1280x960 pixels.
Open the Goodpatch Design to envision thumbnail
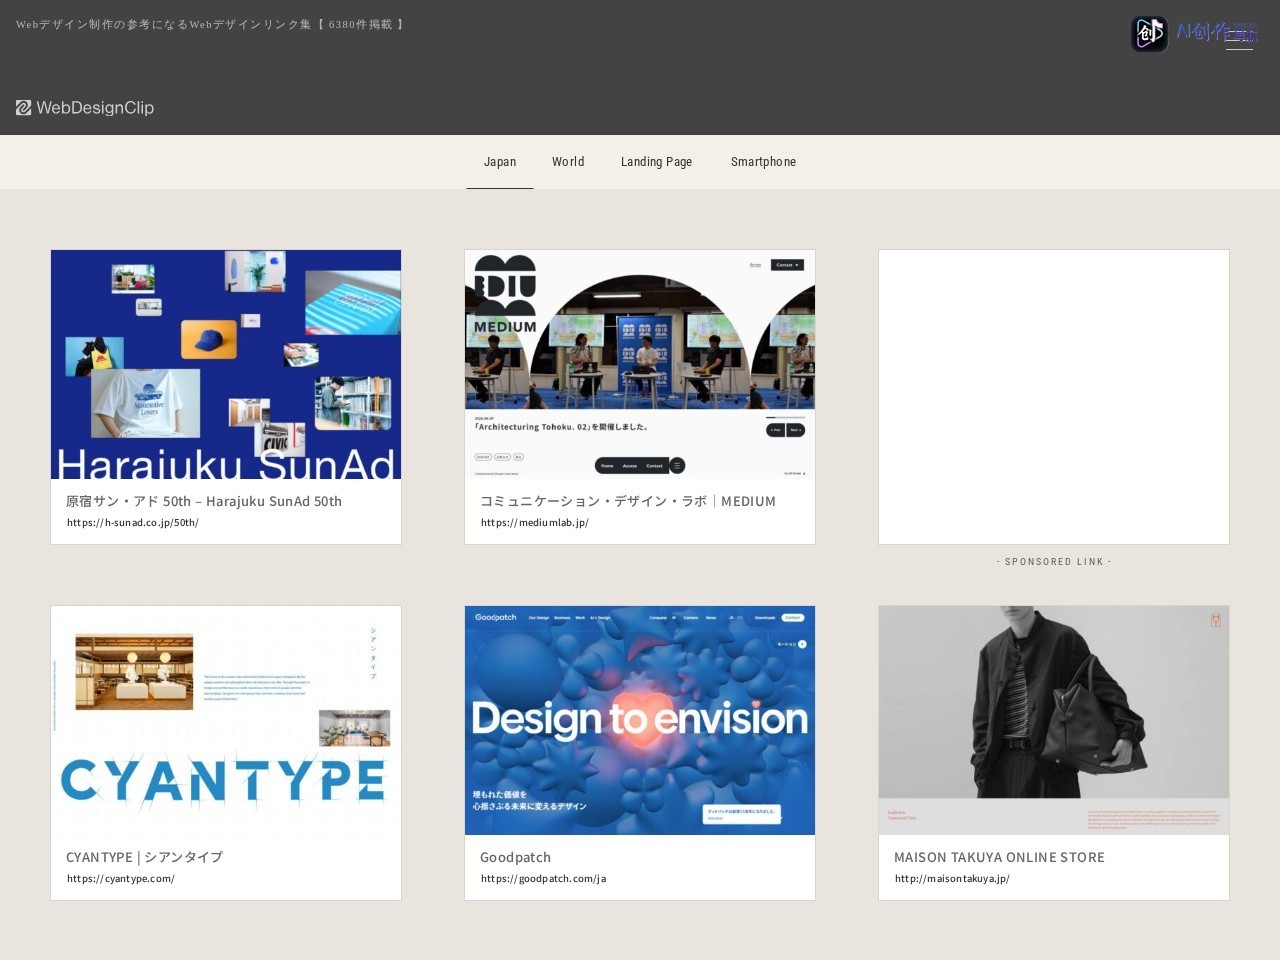pos(640,720)
